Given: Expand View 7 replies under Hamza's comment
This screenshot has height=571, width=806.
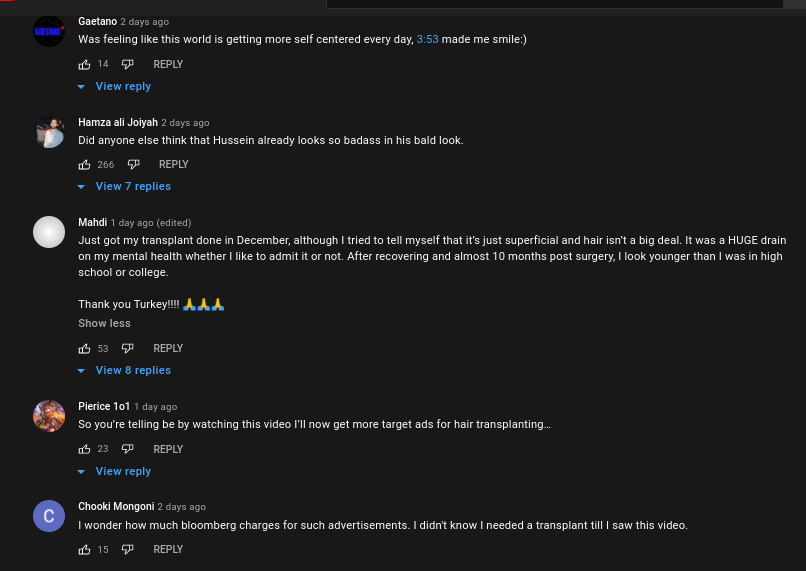Looking at the screenshot, I should 124,187.
